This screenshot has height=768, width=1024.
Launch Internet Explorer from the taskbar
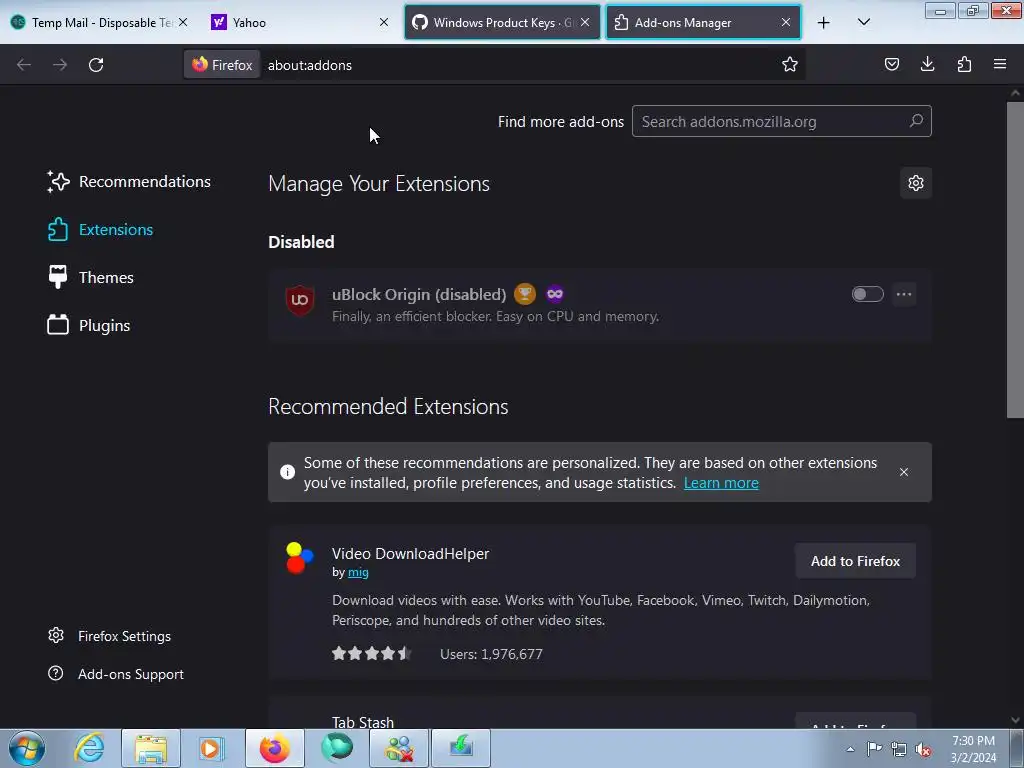point(89,748)
